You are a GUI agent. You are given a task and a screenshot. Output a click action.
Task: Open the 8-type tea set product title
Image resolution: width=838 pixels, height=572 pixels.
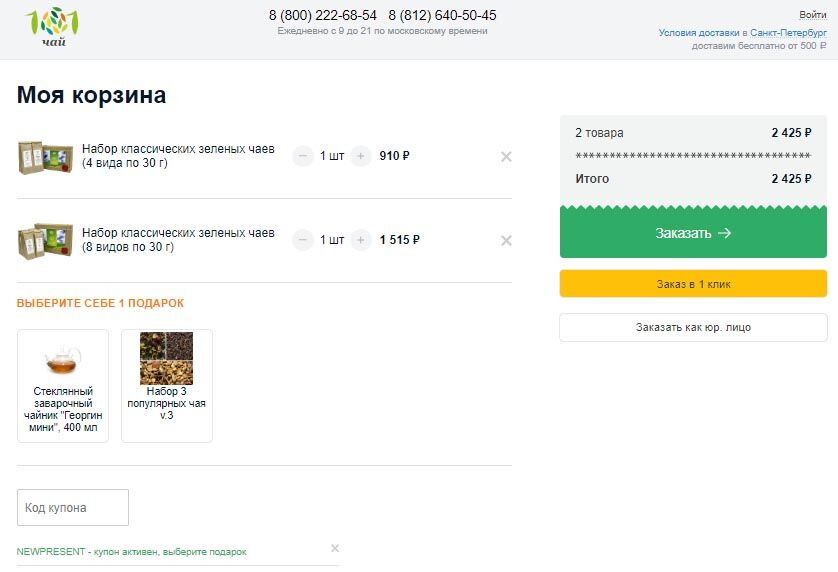point(178,240)
